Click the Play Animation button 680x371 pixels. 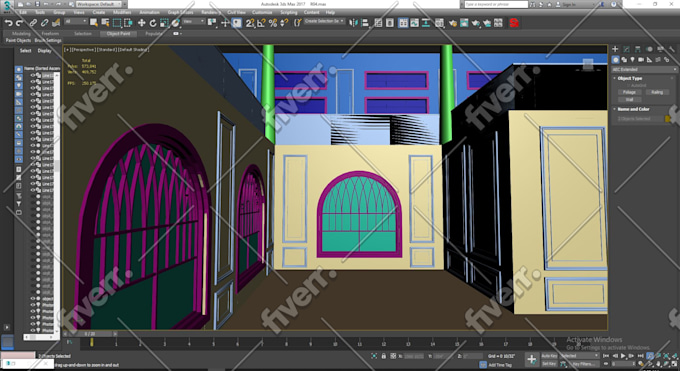623,356
